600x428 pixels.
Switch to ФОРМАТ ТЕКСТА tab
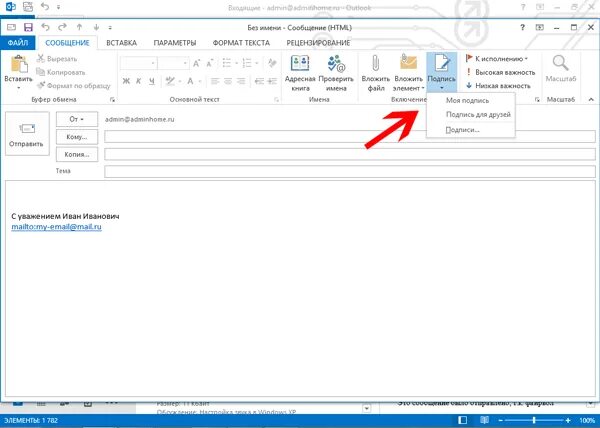tap(241, 43)
